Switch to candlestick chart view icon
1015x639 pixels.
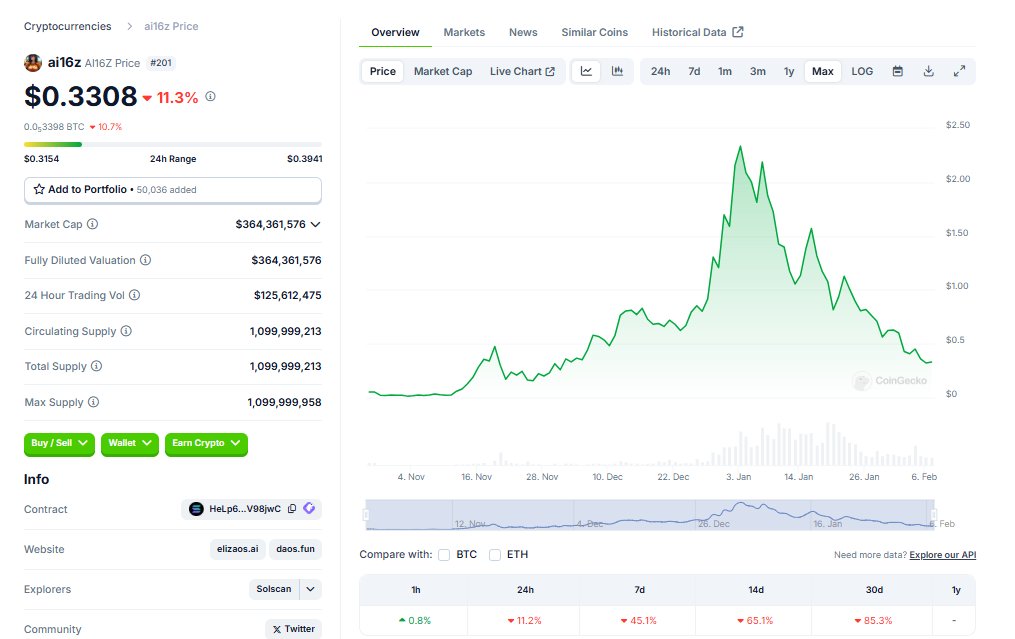tap(618, 71)
